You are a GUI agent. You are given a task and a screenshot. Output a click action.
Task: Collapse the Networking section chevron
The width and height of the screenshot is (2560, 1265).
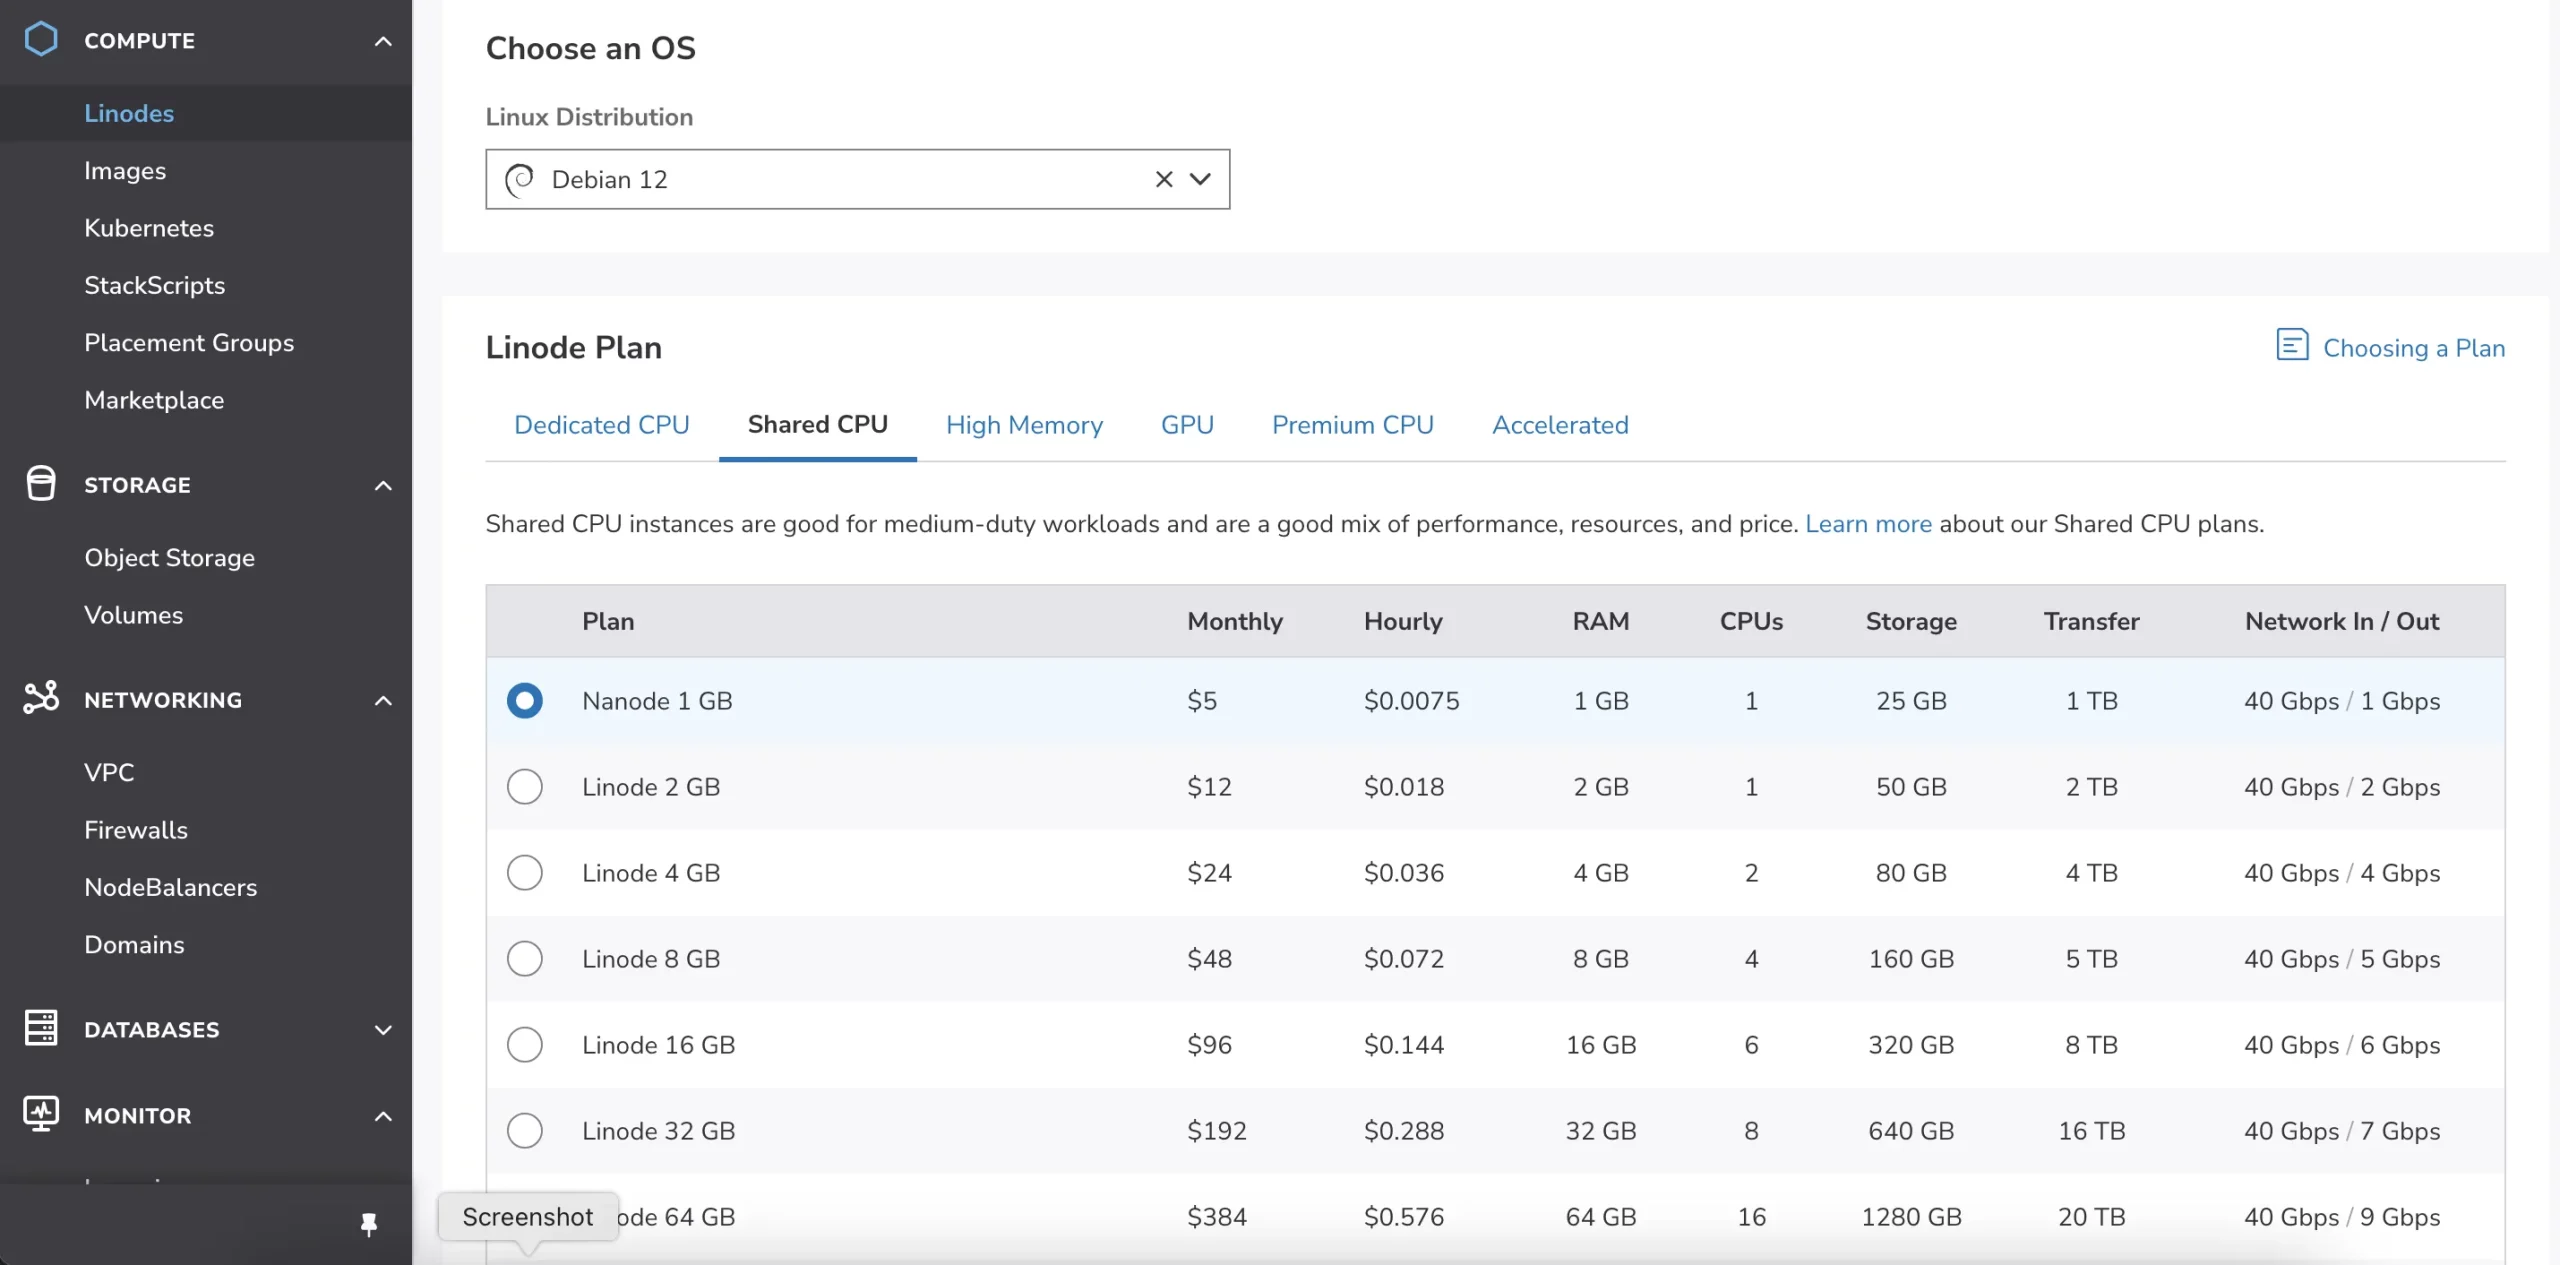tap(383, 700)
